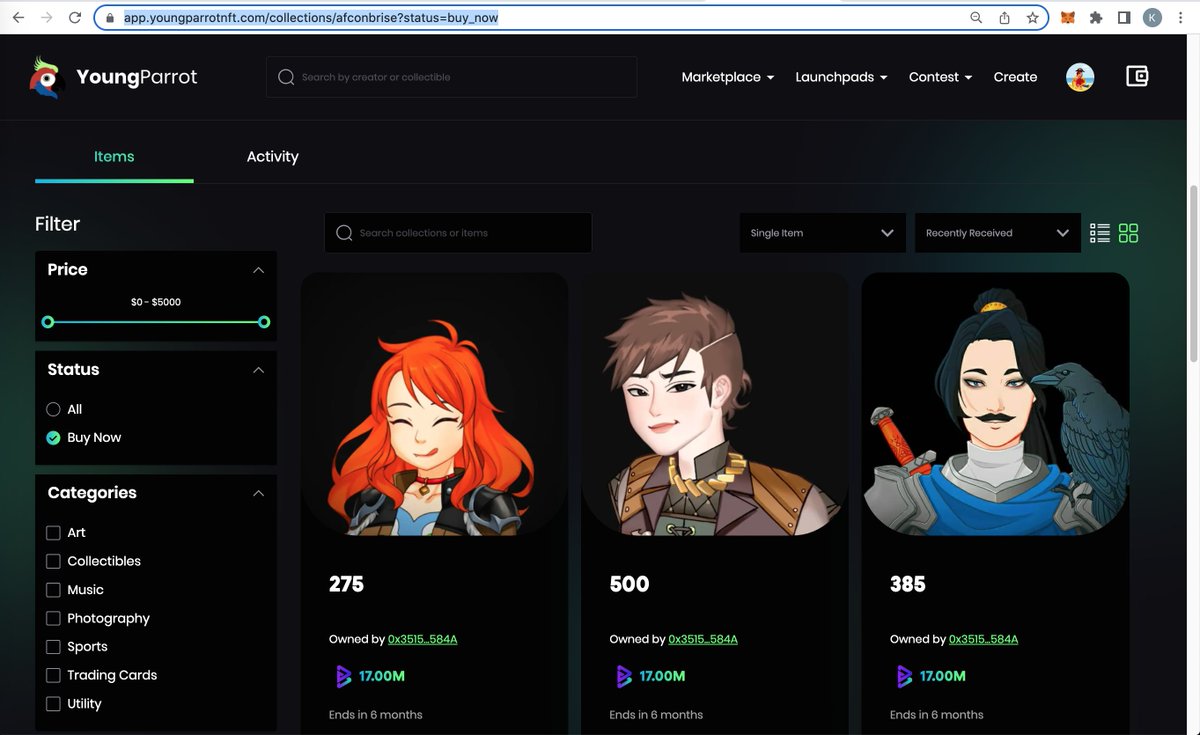The width and height of the screenshot is (1200, 735).
Task: Check the Trading Cards category
Action: pyautogui.click(x=54, y=675)
